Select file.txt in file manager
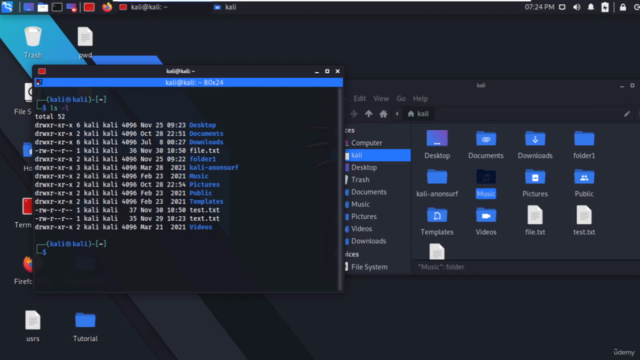 (535, 221)
